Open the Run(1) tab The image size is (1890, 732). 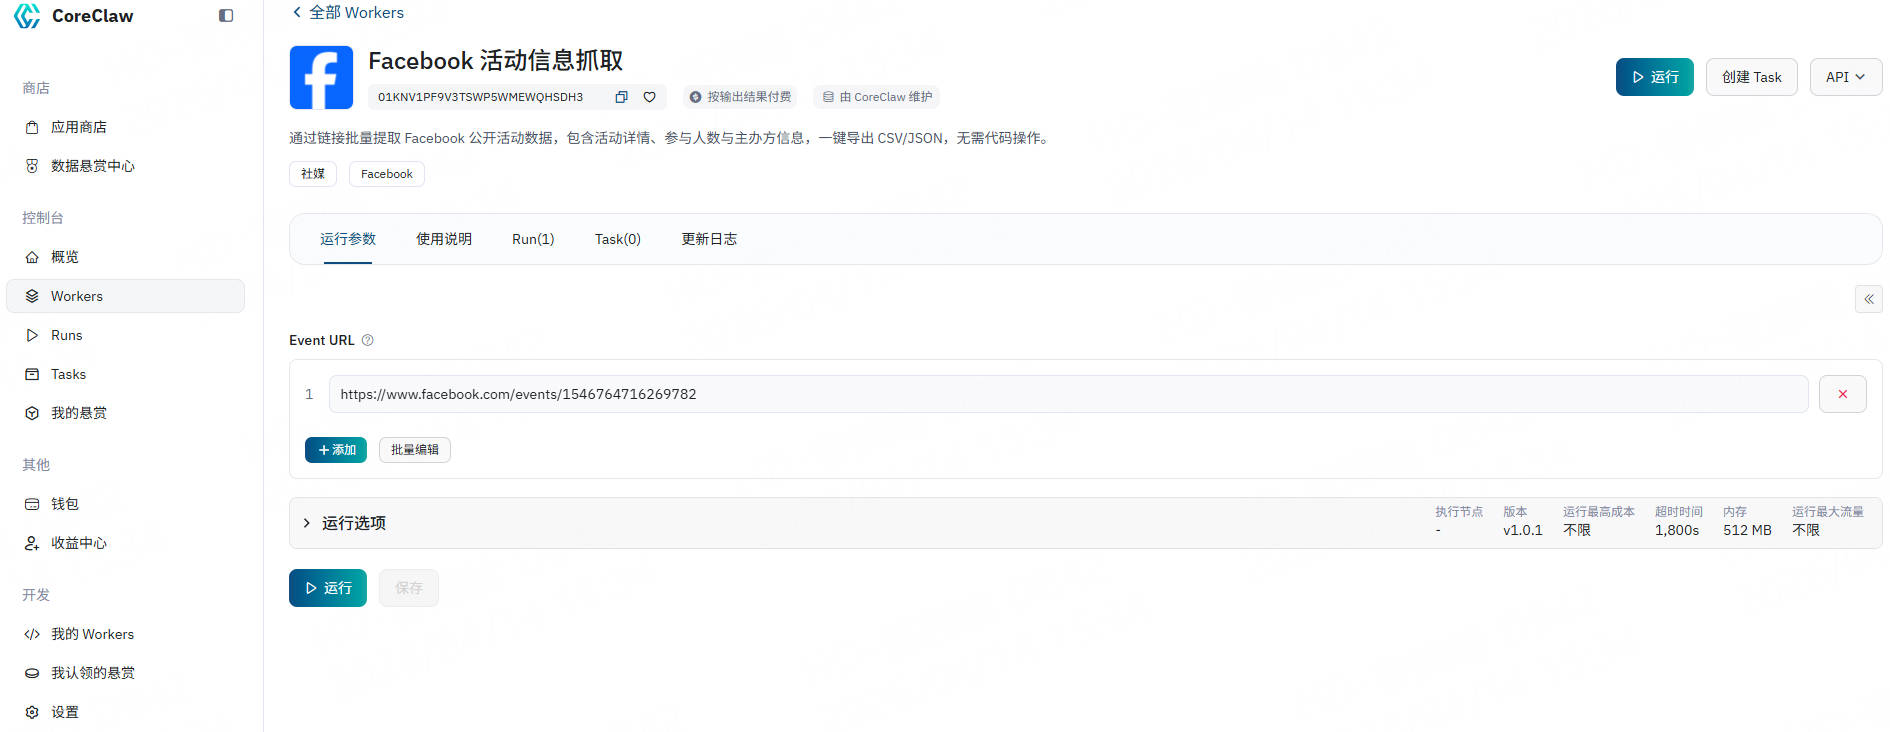tap(533, 239)
